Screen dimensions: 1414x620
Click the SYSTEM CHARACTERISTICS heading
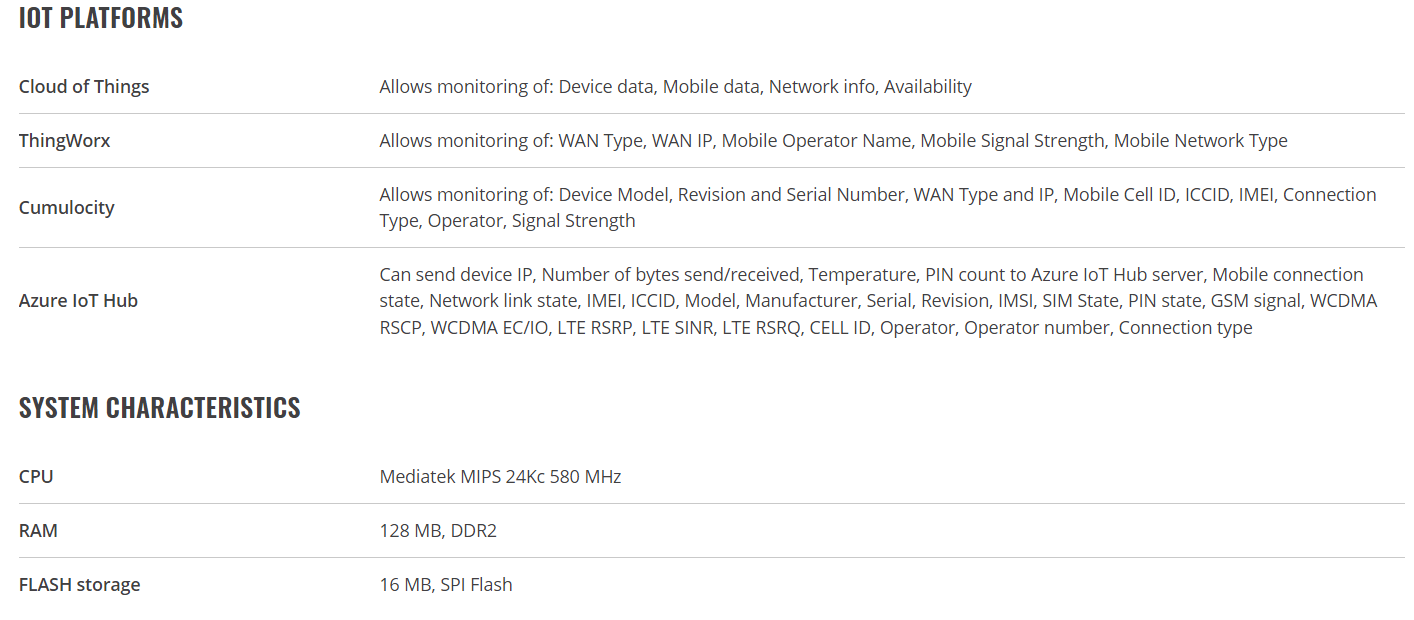point(160,408)
